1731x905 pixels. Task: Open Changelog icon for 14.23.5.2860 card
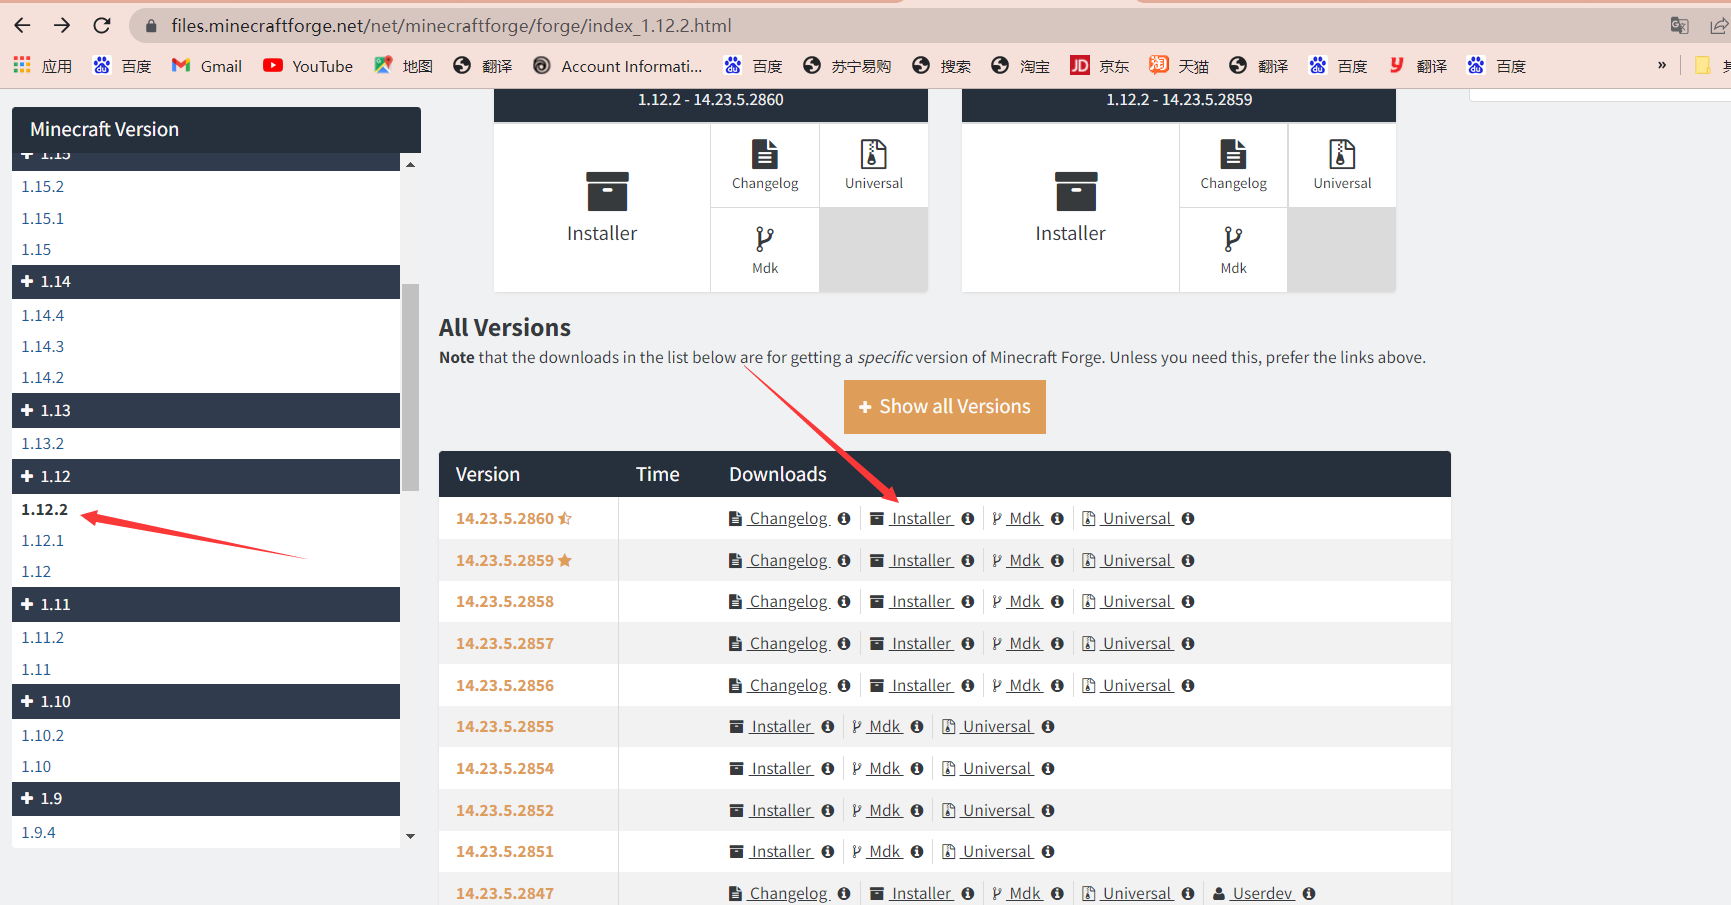click(x=765, y=165)
